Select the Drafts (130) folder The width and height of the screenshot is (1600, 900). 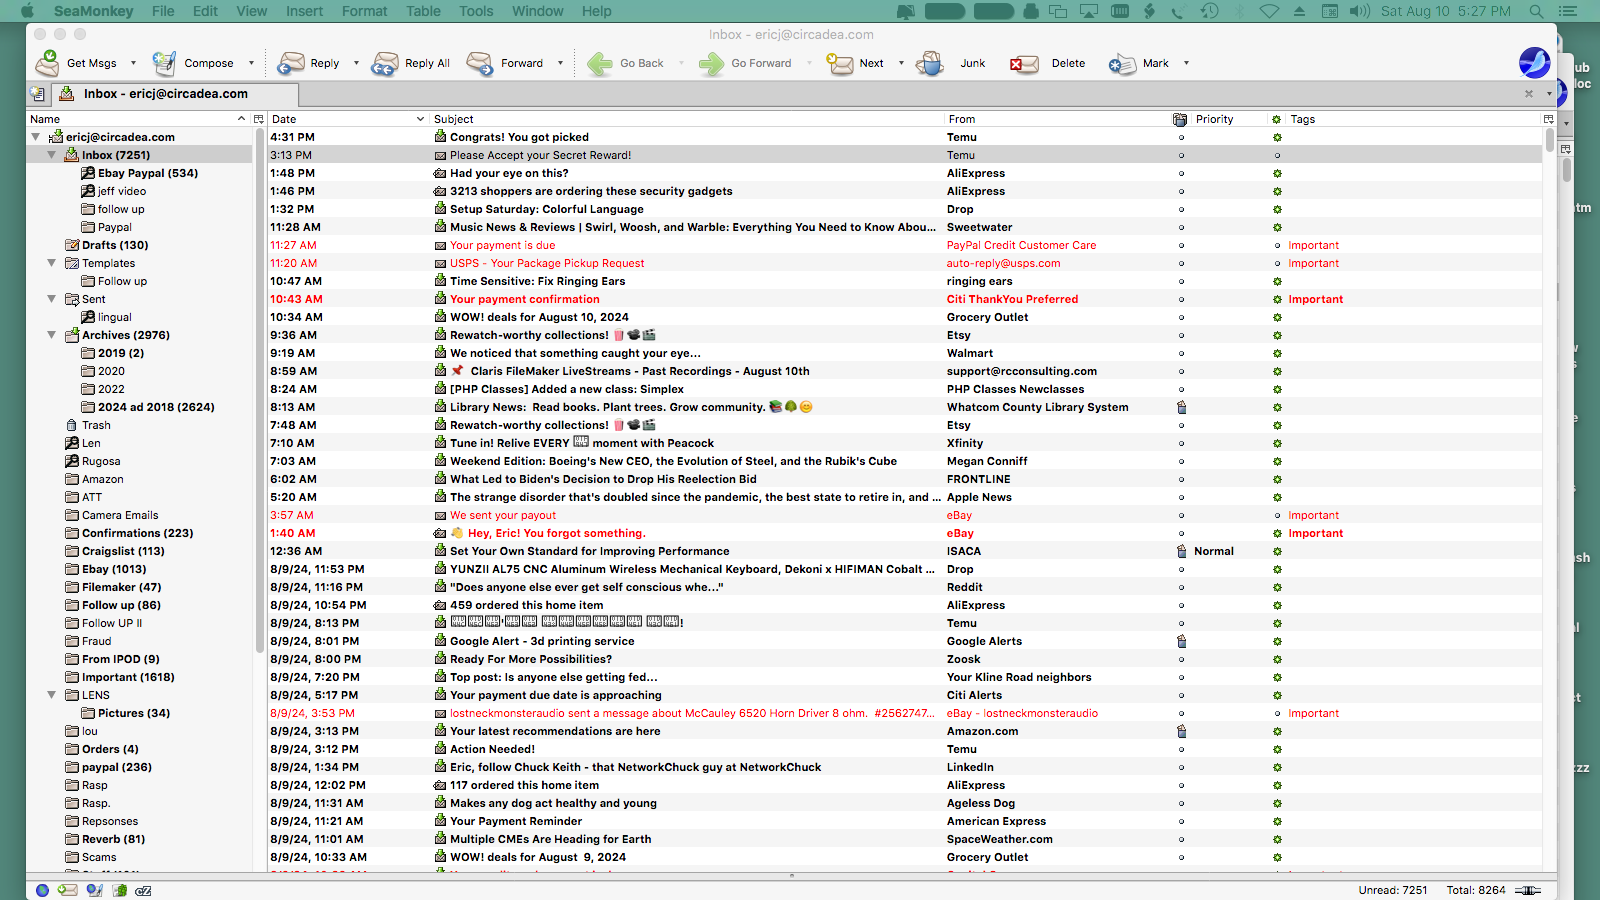[114, 245]
